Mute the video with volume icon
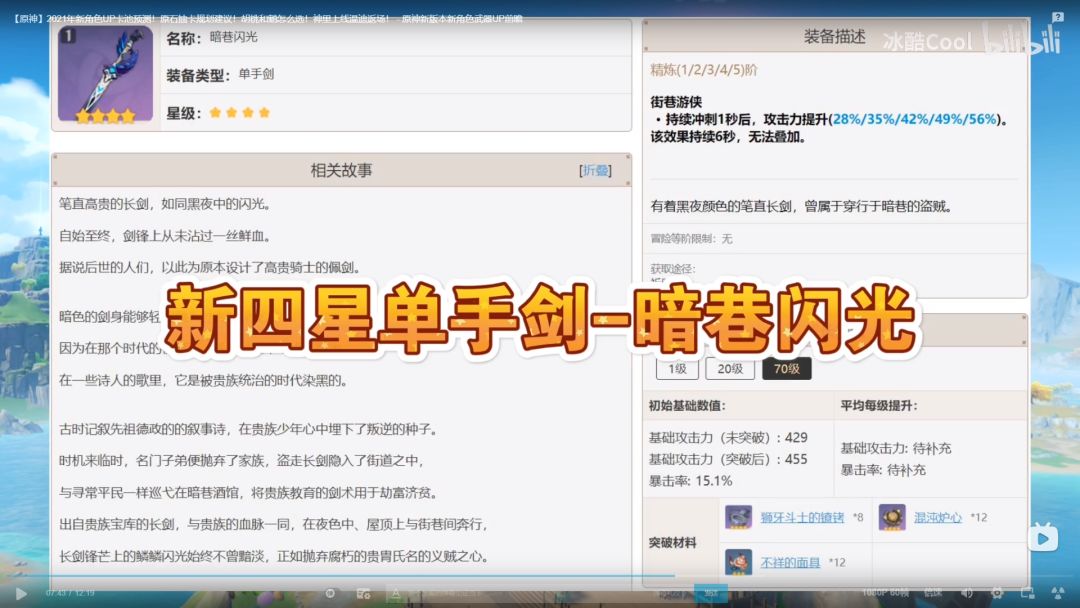Image resolution: width=1080 pixels, height=608 pixels. 968,593
